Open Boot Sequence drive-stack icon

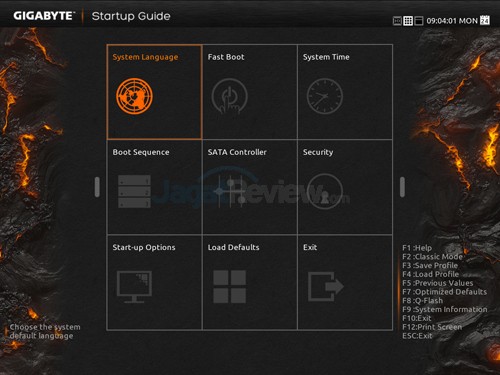(x=134, y=191)
